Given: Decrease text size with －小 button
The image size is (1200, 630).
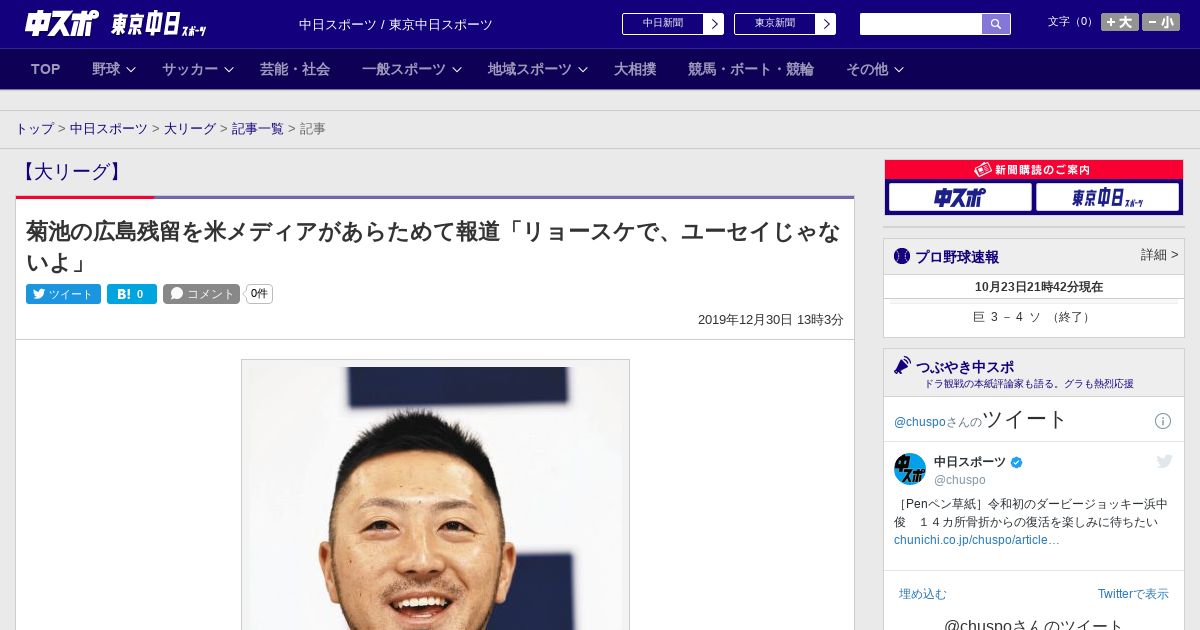Looking at the screenshot, I should point(1161,22).
